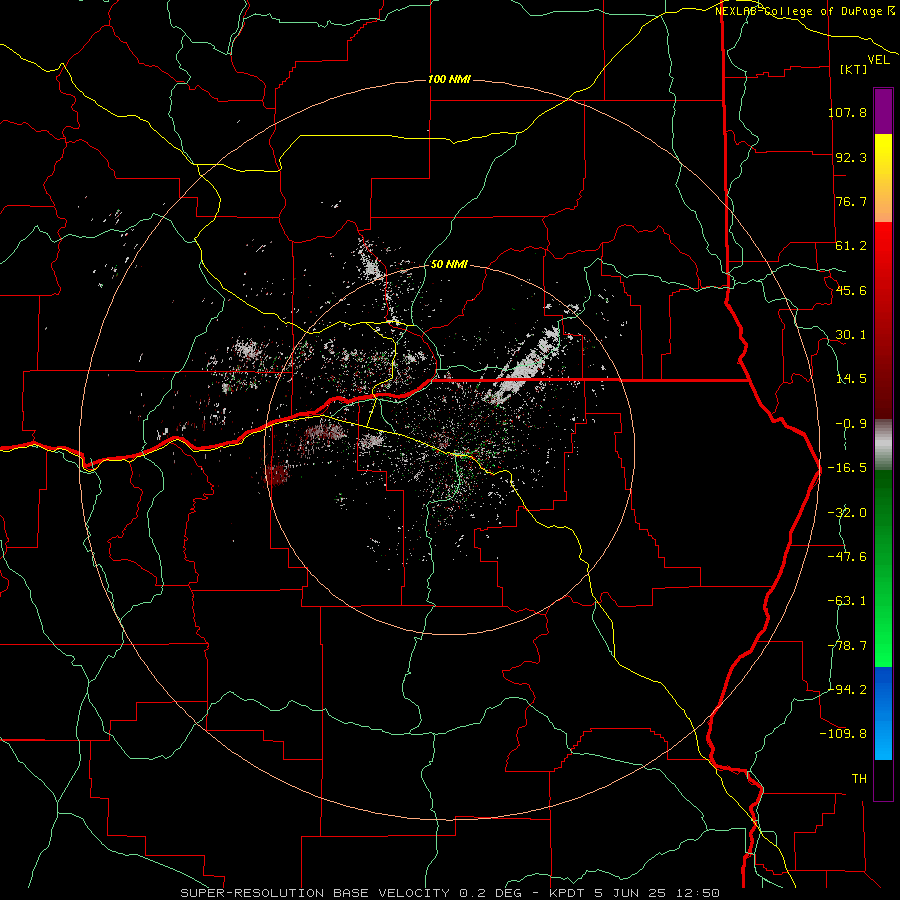Click the -0.9 velocity scale value
Viewport: 900px width, 900px height.
click(x=851, y=424)
